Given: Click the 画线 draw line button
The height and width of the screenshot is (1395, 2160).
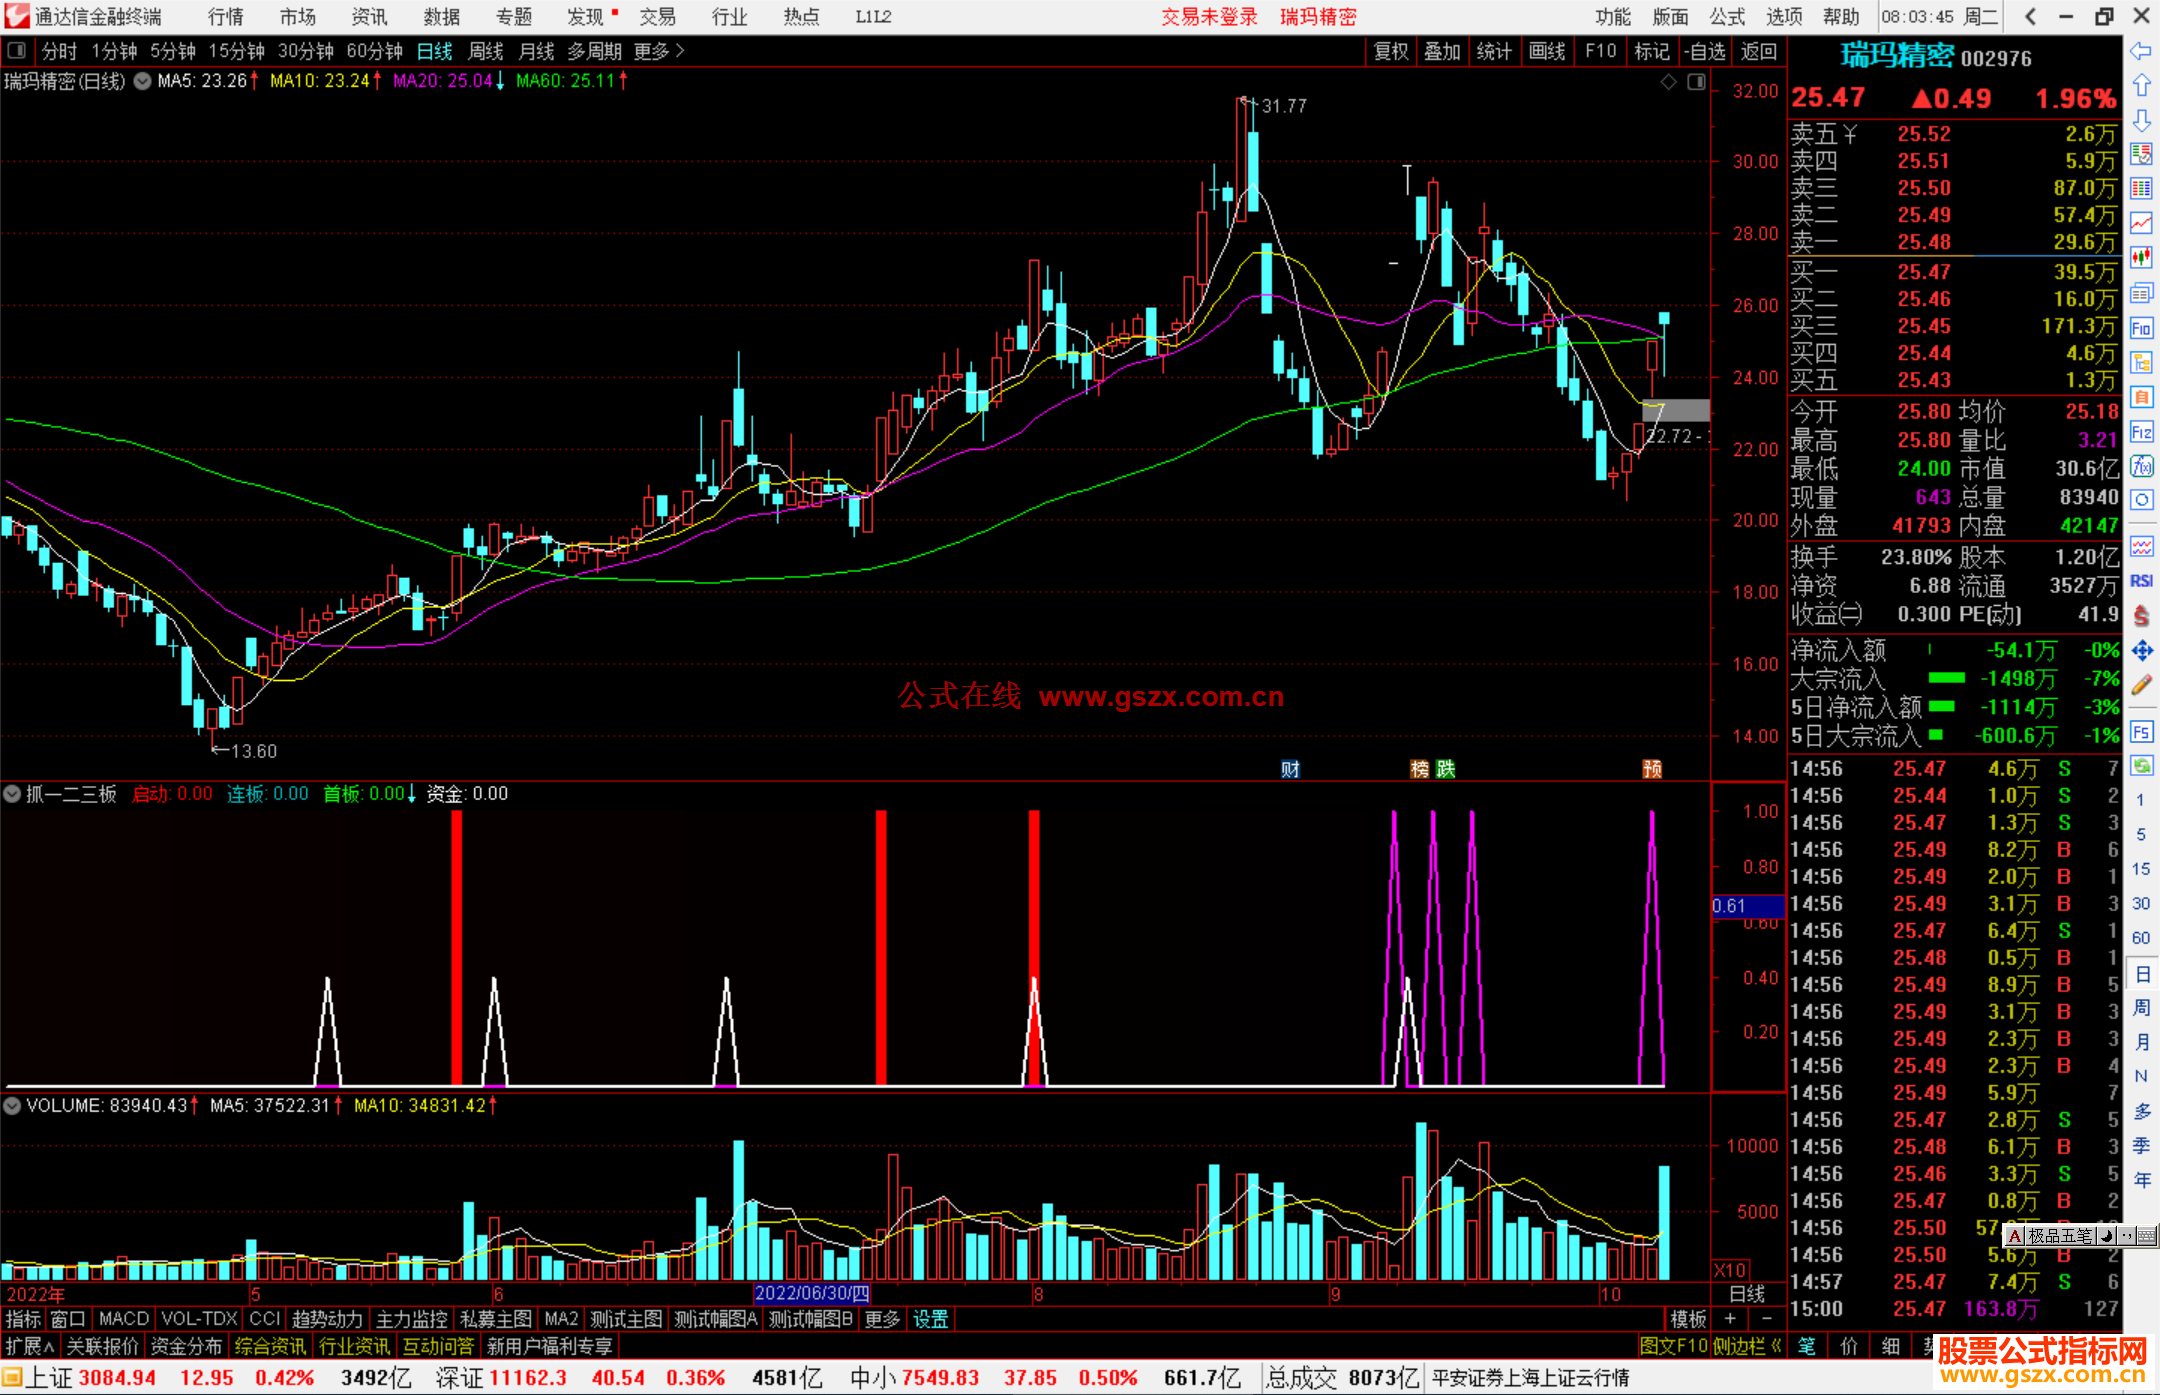Looking at the screenshot, I should click(1547, 51).
